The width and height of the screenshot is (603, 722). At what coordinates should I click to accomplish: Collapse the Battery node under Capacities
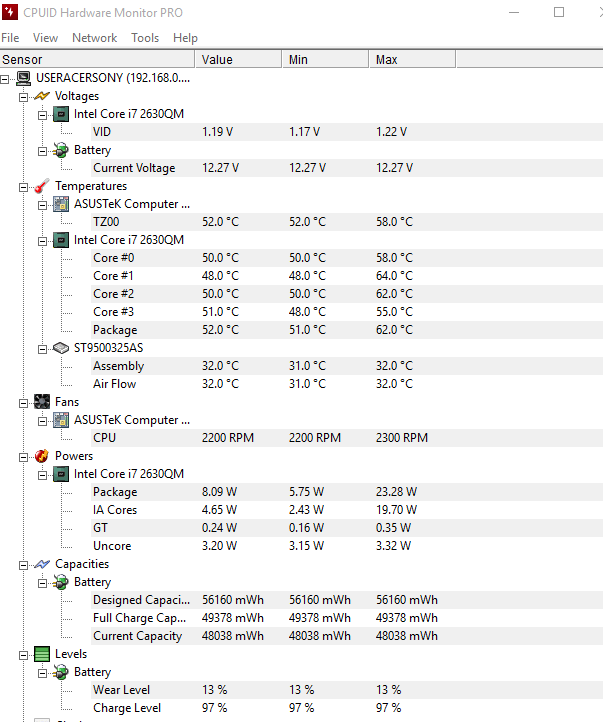tap(42, 583)
